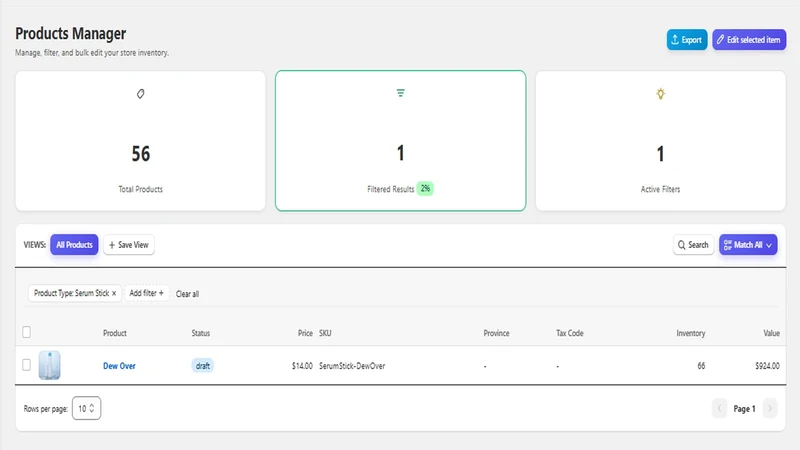Open the Rows per page selector
Viewport: 800px width, 450px height.
(x=86, y=408)
